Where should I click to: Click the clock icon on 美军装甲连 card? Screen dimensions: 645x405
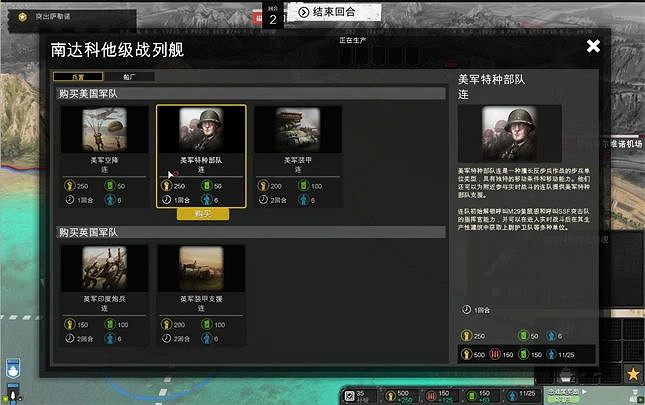[x=263, y=200]
